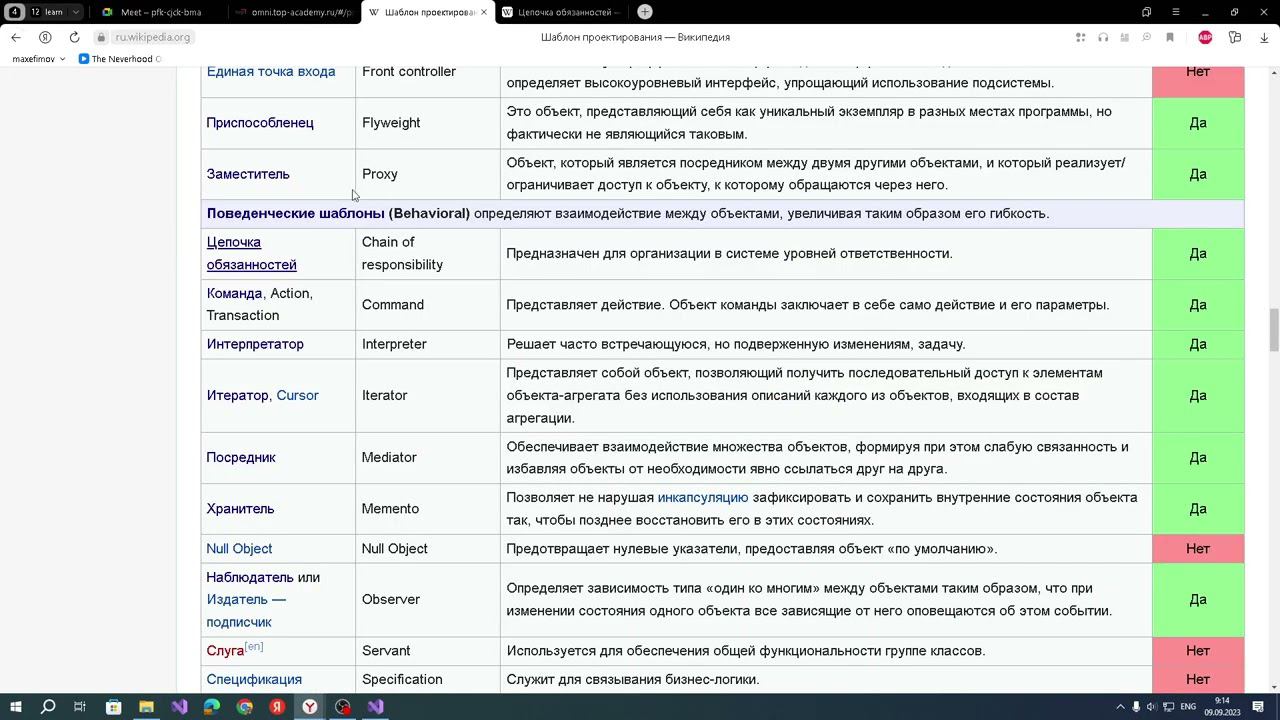Close the Шаблон проектирования tab

(484, 12)
